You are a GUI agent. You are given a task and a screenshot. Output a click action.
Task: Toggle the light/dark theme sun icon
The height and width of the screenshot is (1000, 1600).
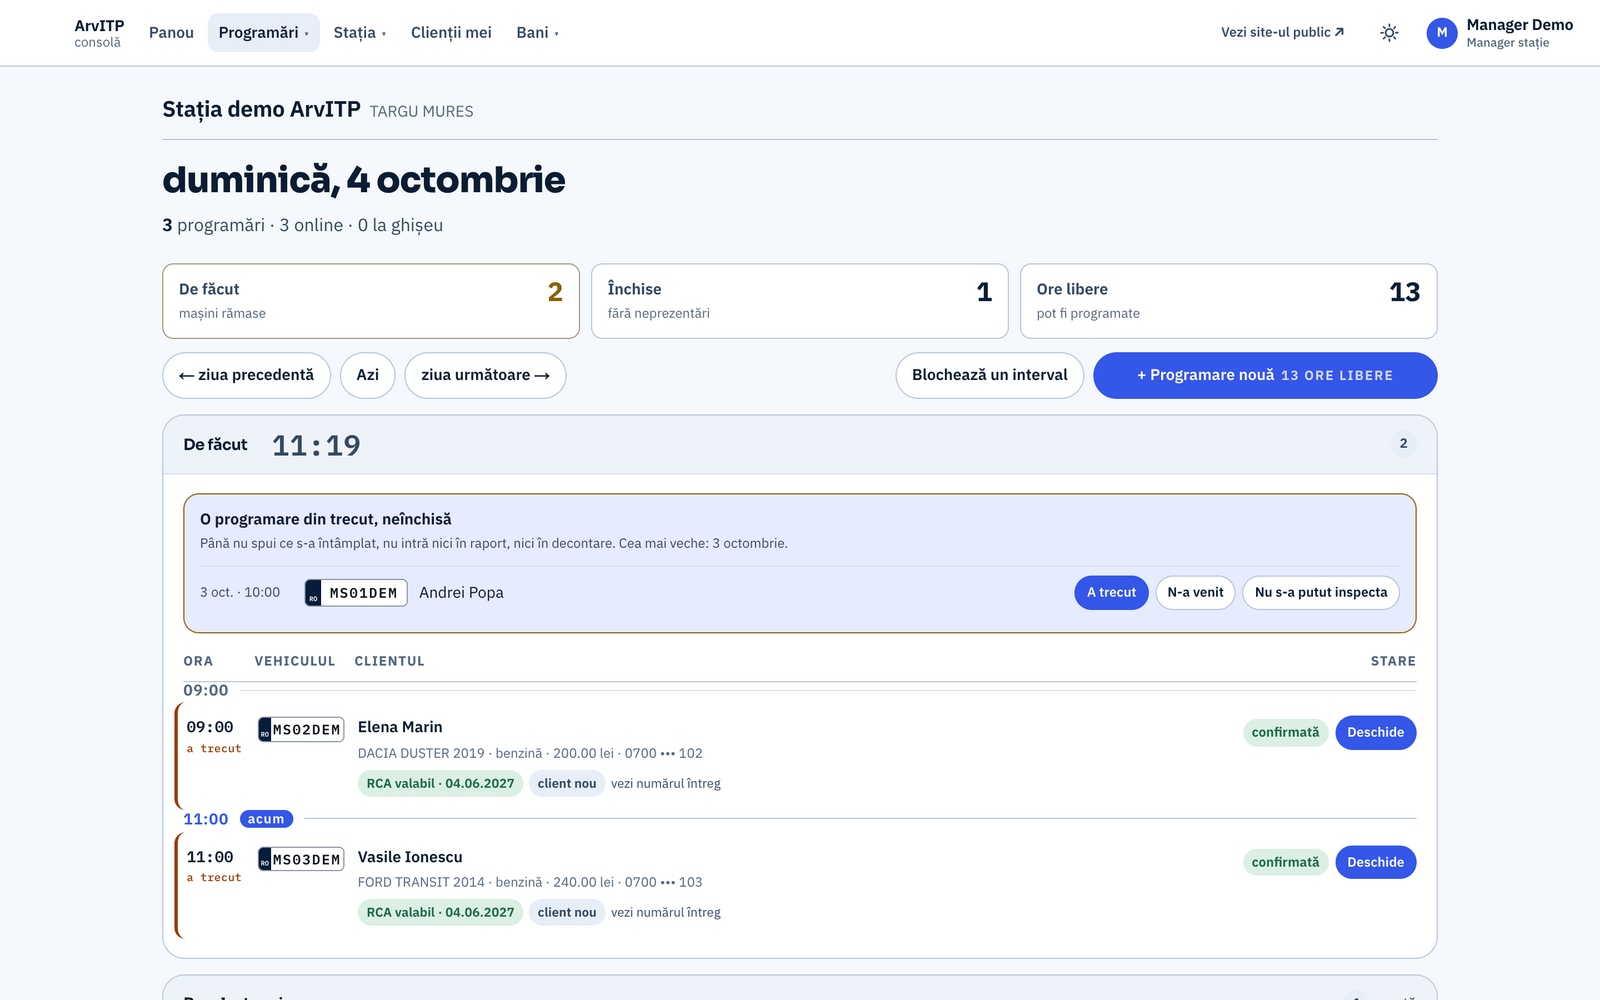pyautogui.click(x=1389, y=33)
